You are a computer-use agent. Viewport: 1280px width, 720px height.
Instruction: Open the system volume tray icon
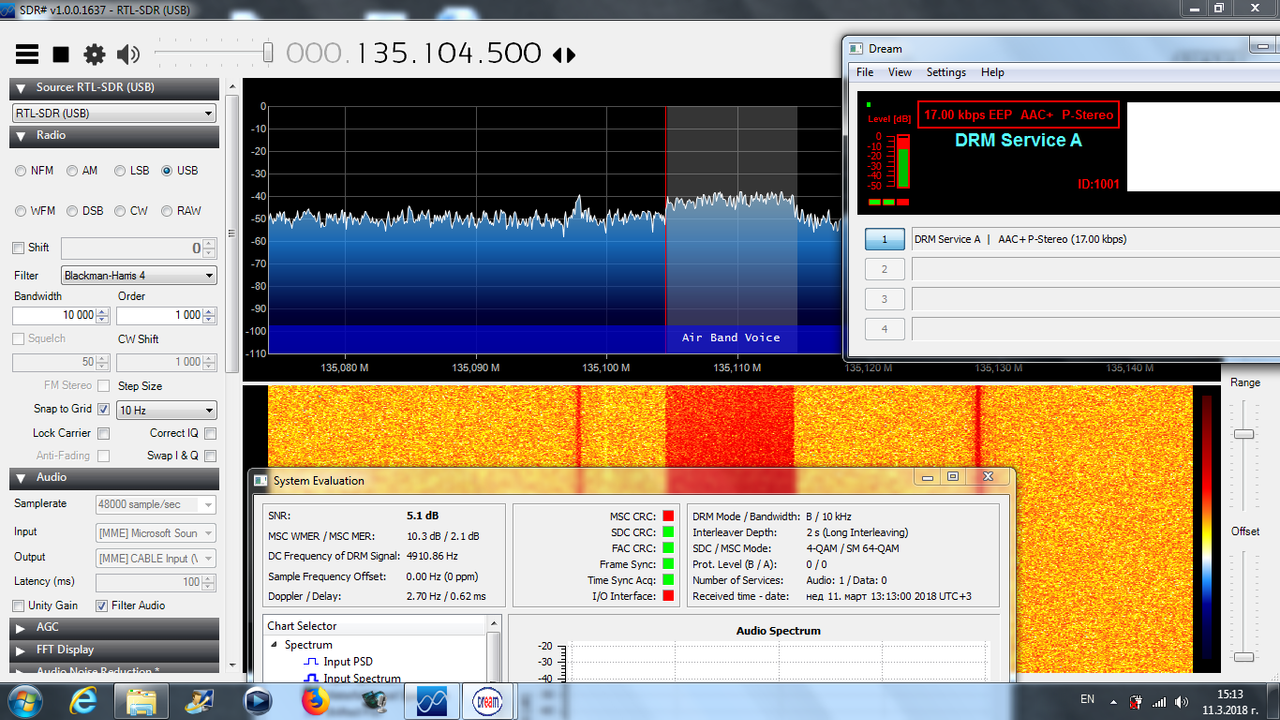[x=1183, y=701]
